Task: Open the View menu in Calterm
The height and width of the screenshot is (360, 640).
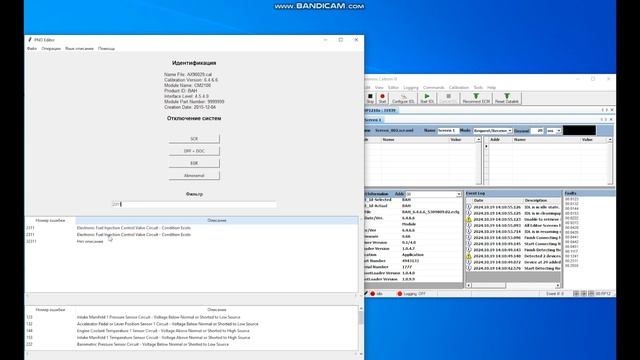Action: click(379, 87)
